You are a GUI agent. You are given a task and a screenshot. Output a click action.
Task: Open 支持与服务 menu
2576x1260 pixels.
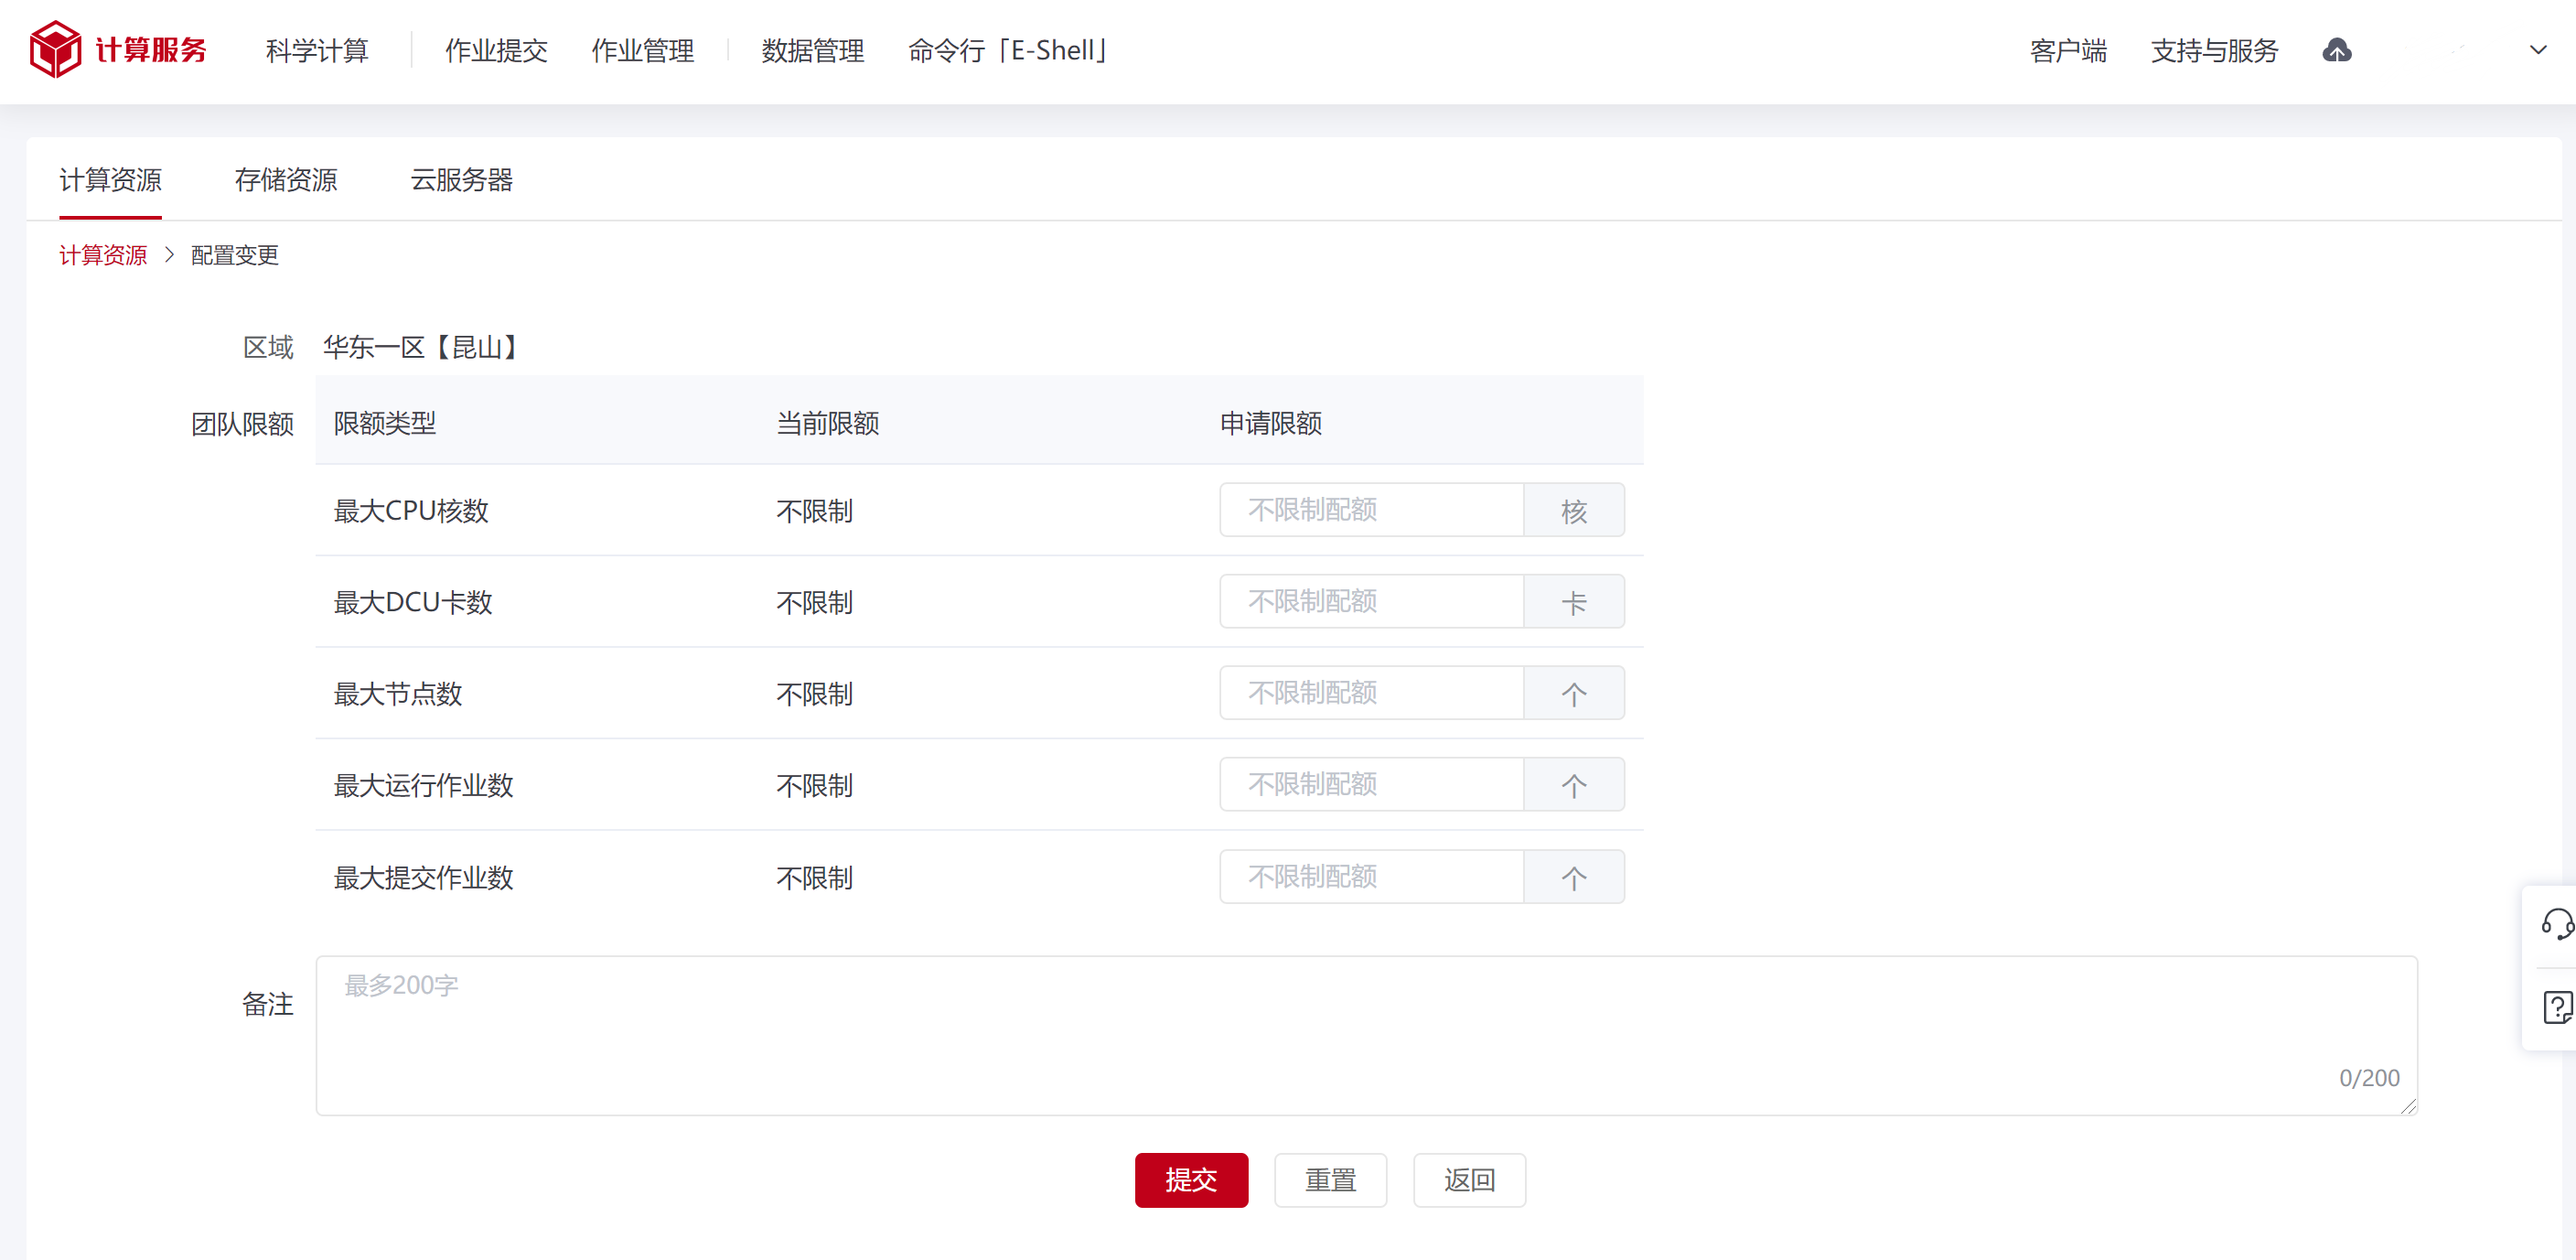(2214, 50)
